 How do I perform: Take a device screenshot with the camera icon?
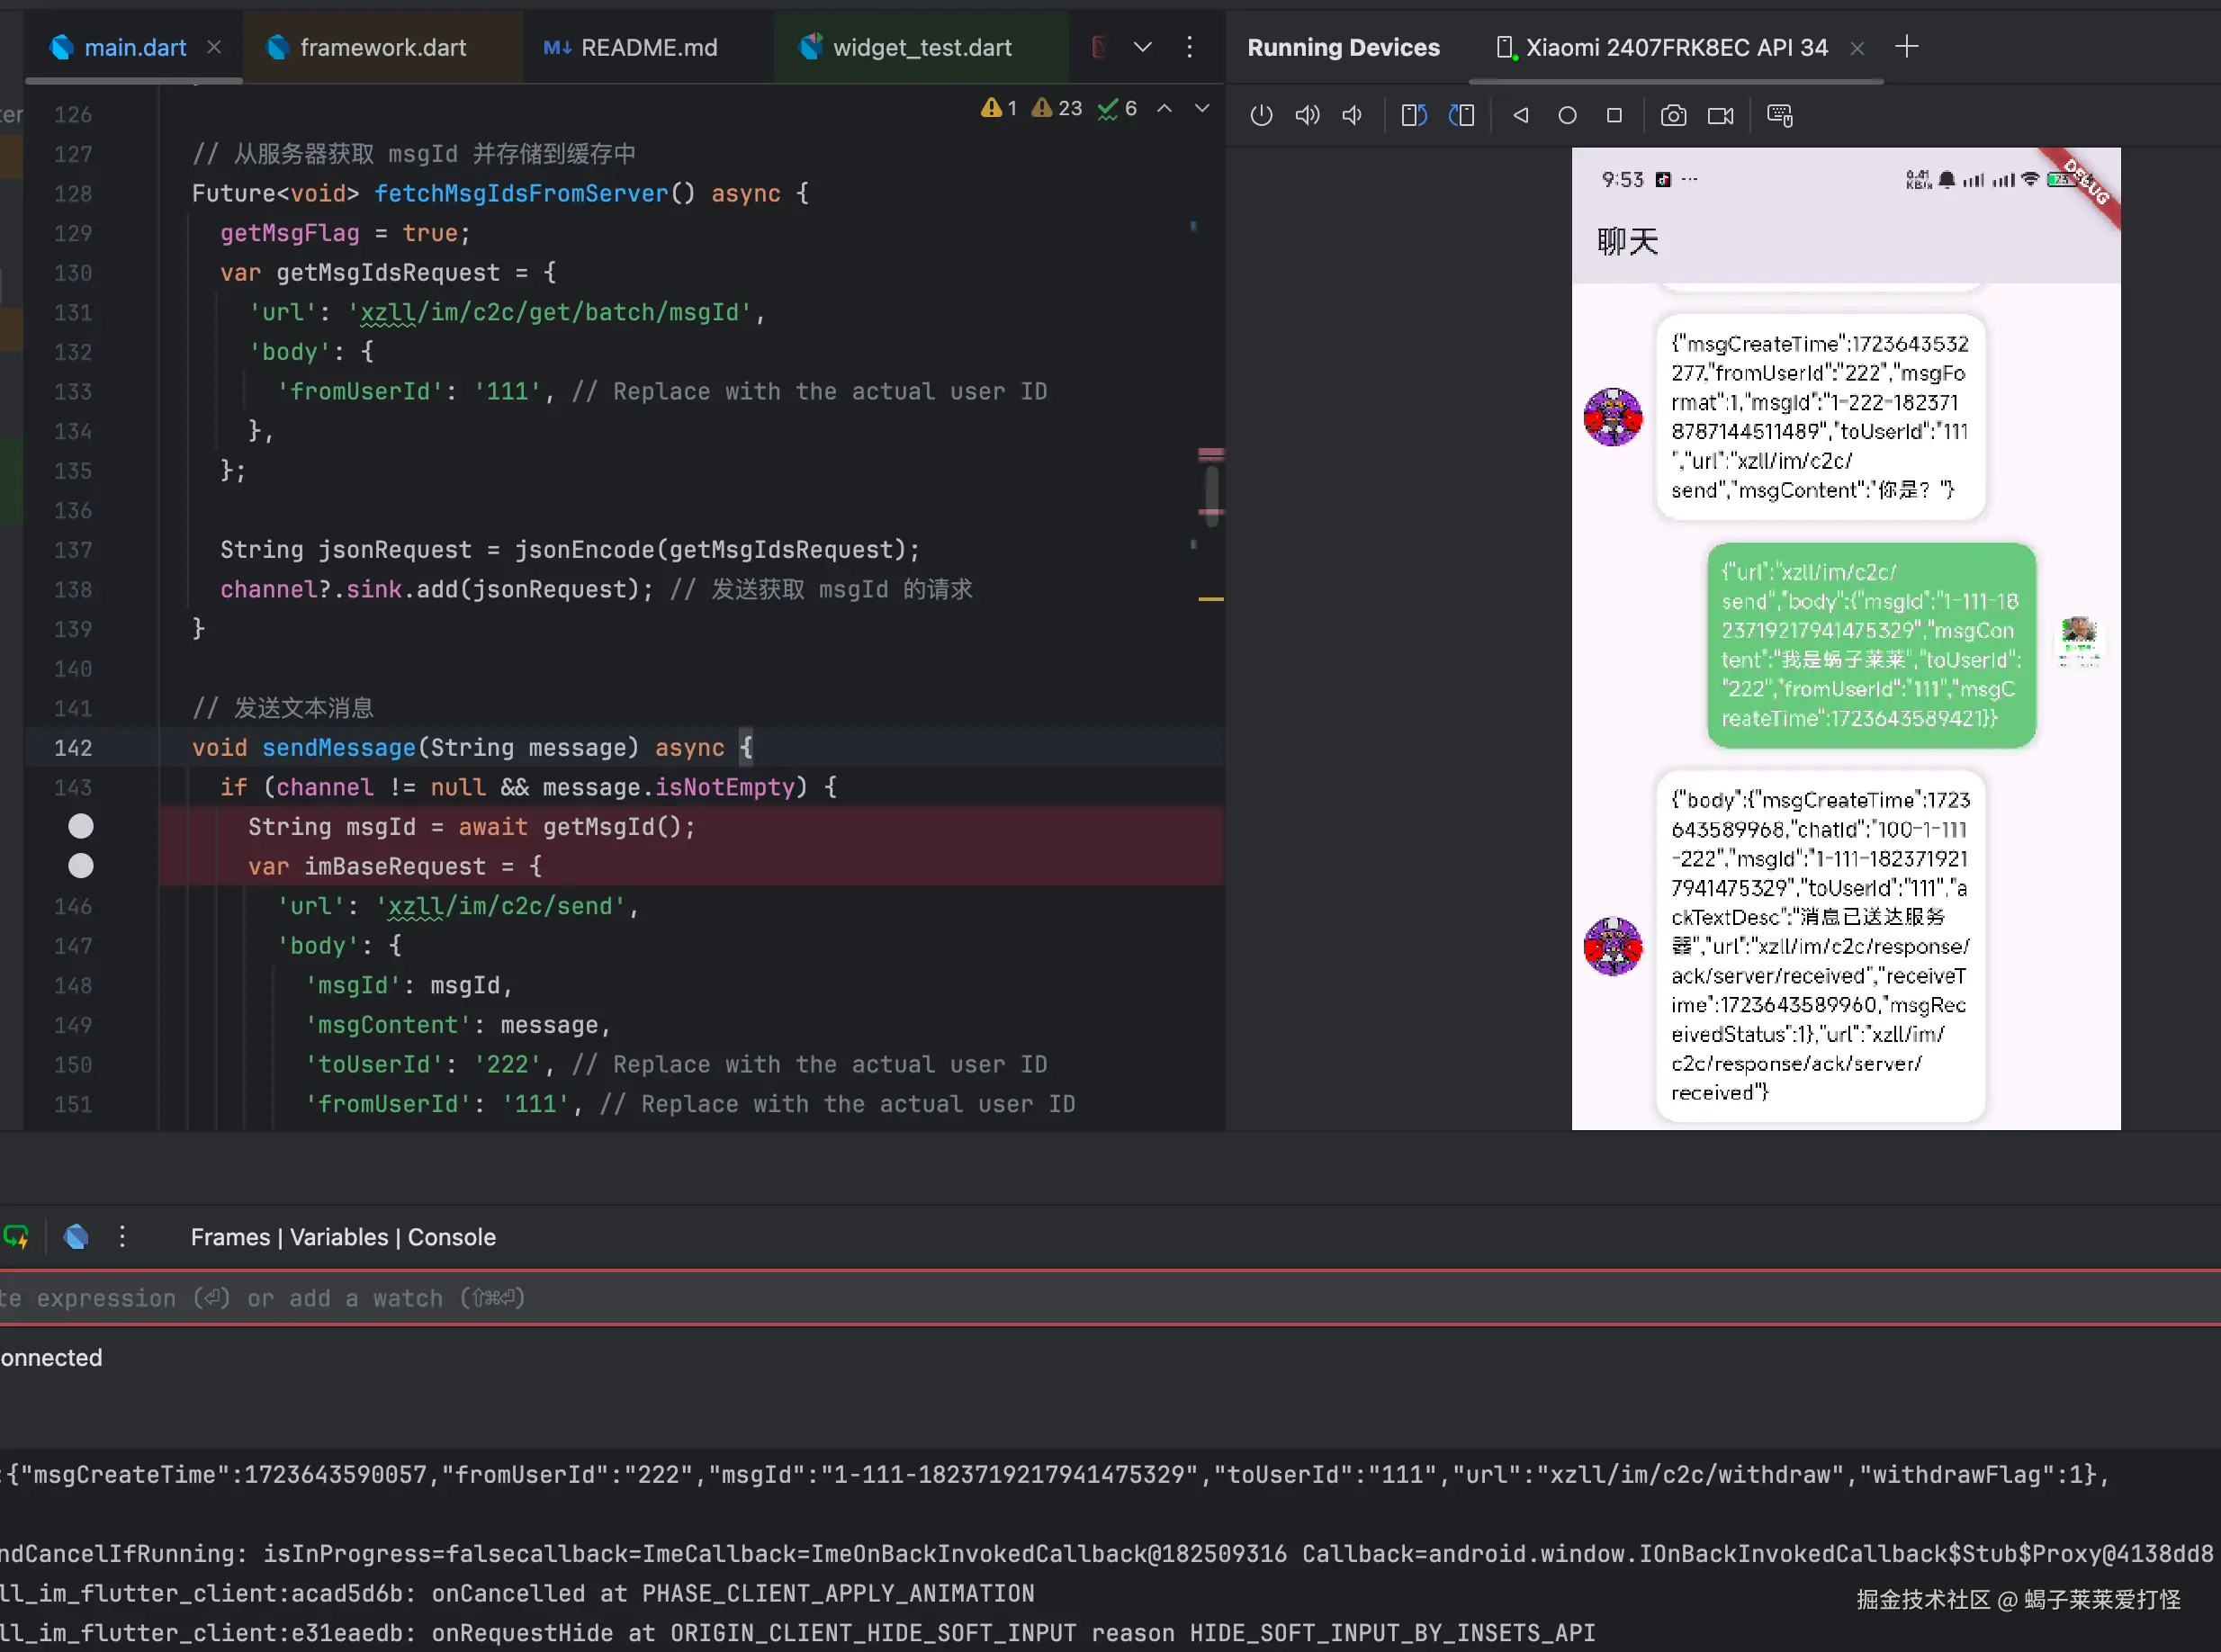coord(1673,115)
